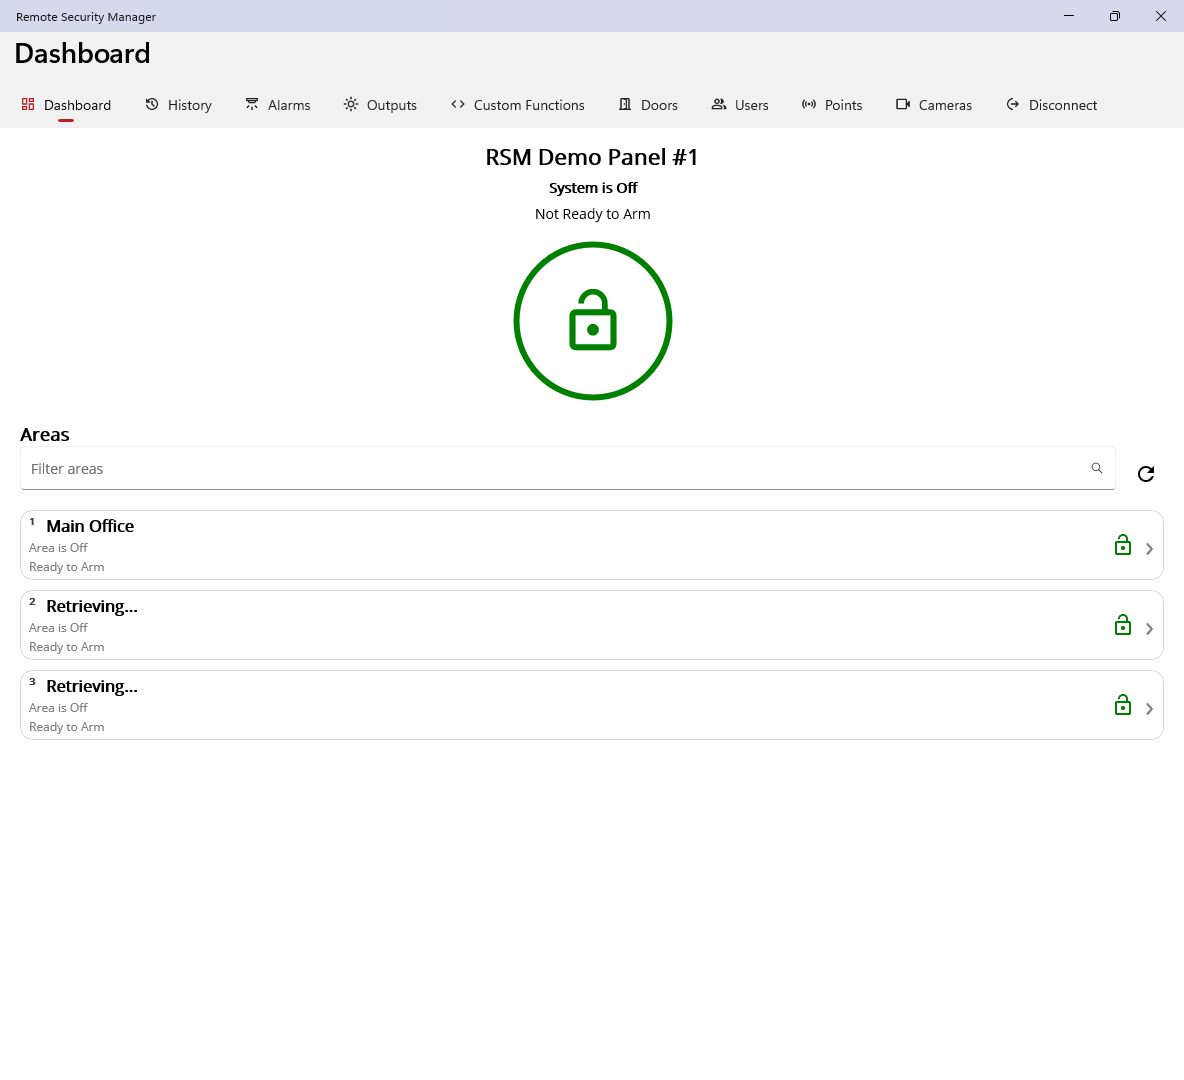Viewport: 1184px width, 1080px height.
Task: Open the Users tab
Action: pos(740,105)
